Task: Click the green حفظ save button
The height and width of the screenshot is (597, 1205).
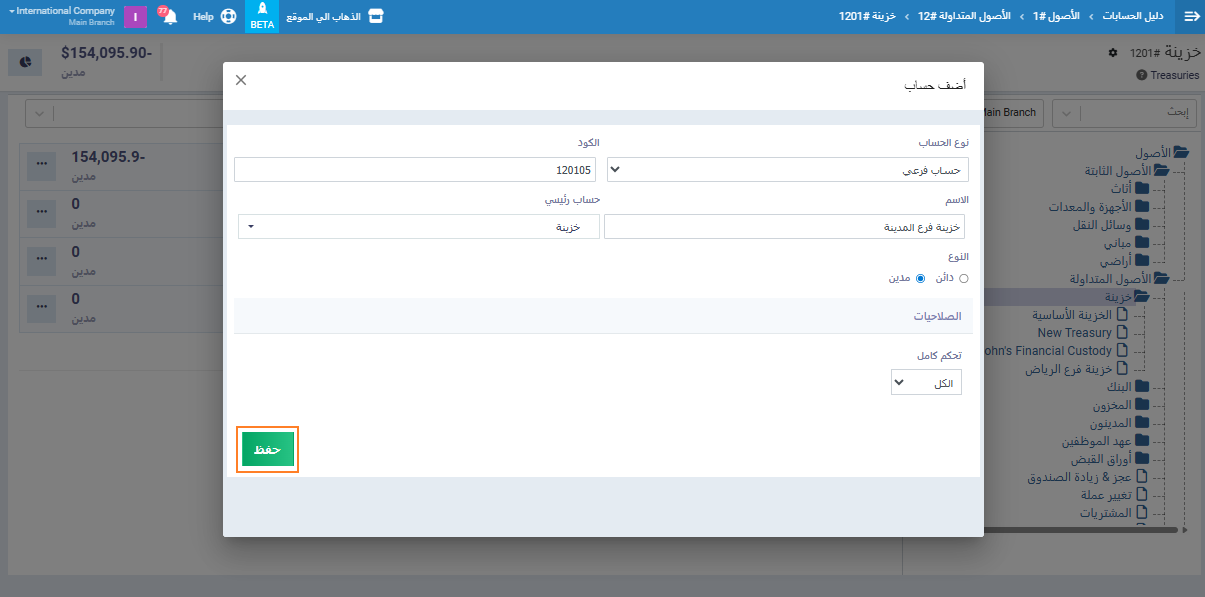Action: point(268,450)
